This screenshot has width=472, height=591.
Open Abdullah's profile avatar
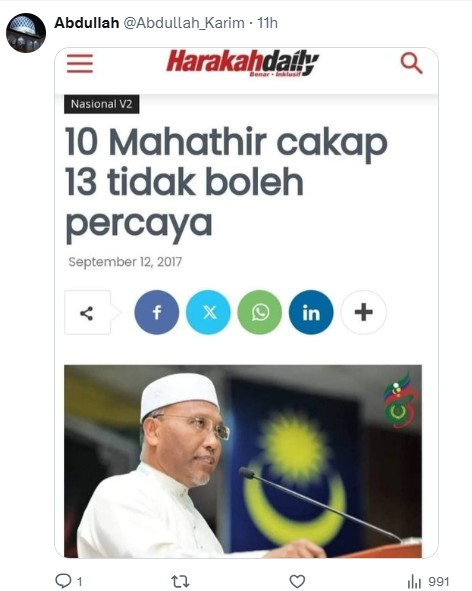[26, 33]
